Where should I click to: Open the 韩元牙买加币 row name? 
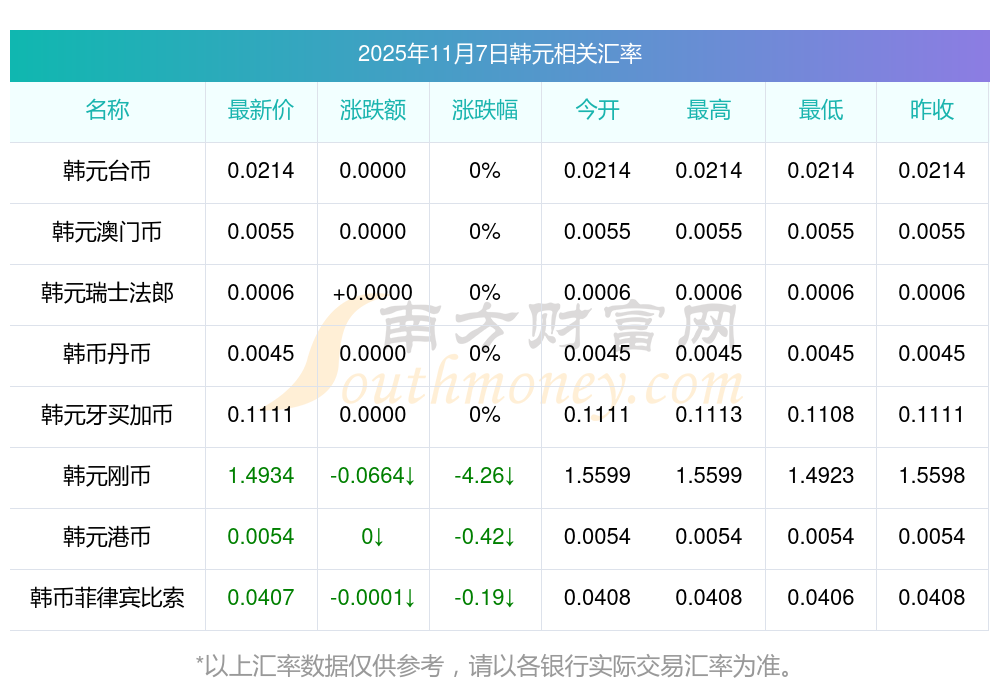coord(107,415)
